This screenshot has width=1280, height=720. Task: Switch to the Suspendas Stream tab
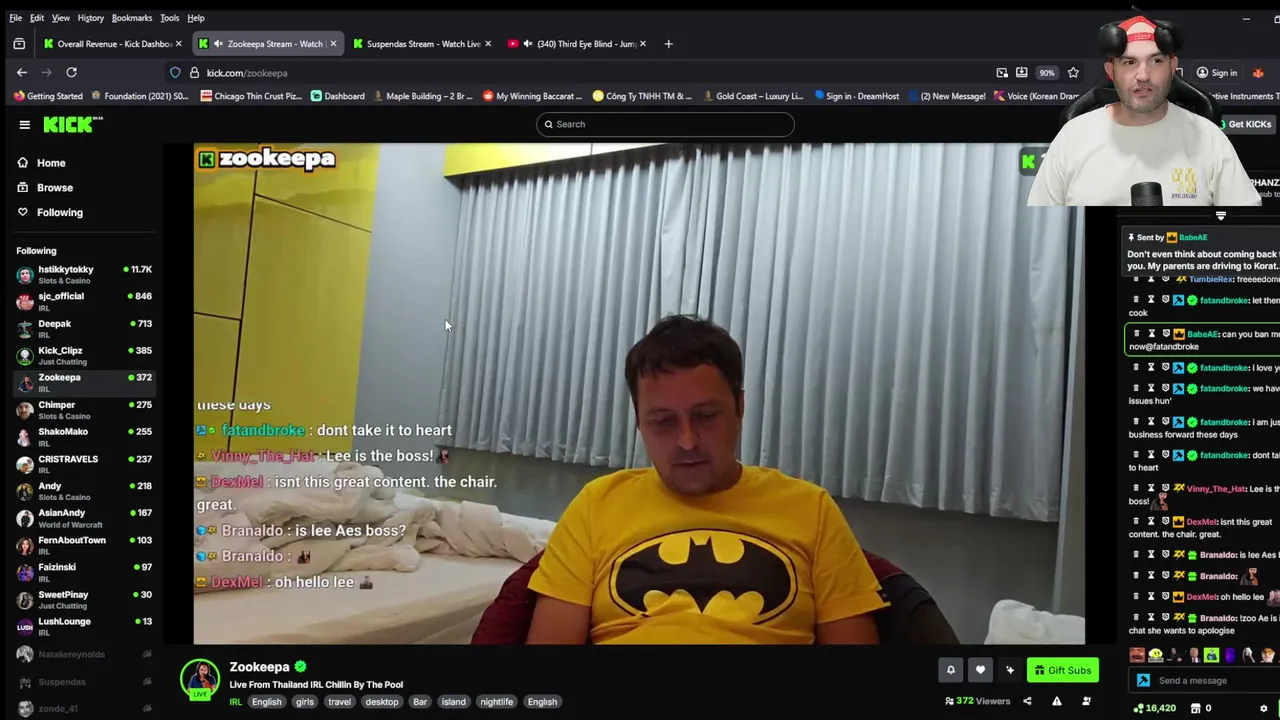tap(422, 44)
